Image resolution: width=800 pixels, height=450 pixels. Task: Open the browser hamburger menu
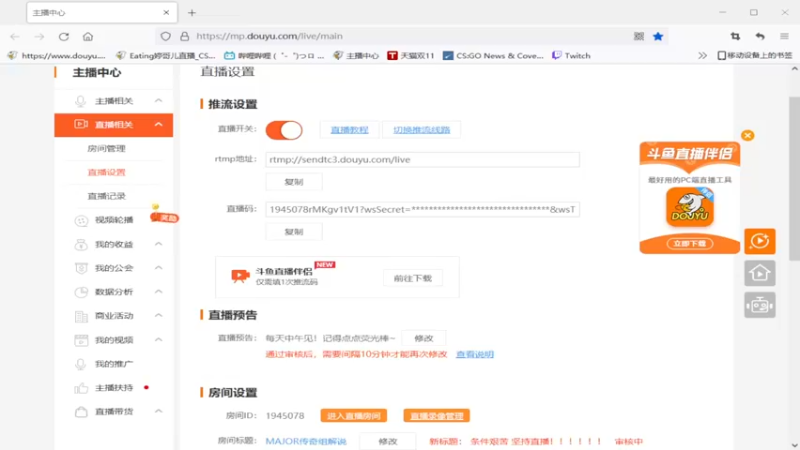click(785, 36)
